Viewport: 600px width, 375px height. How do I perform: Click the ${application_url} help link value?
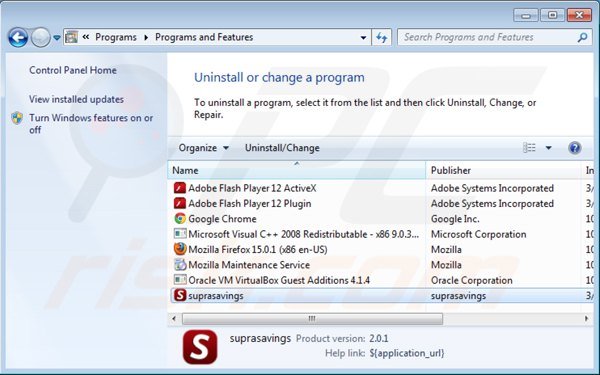click(x=407, y=353)
